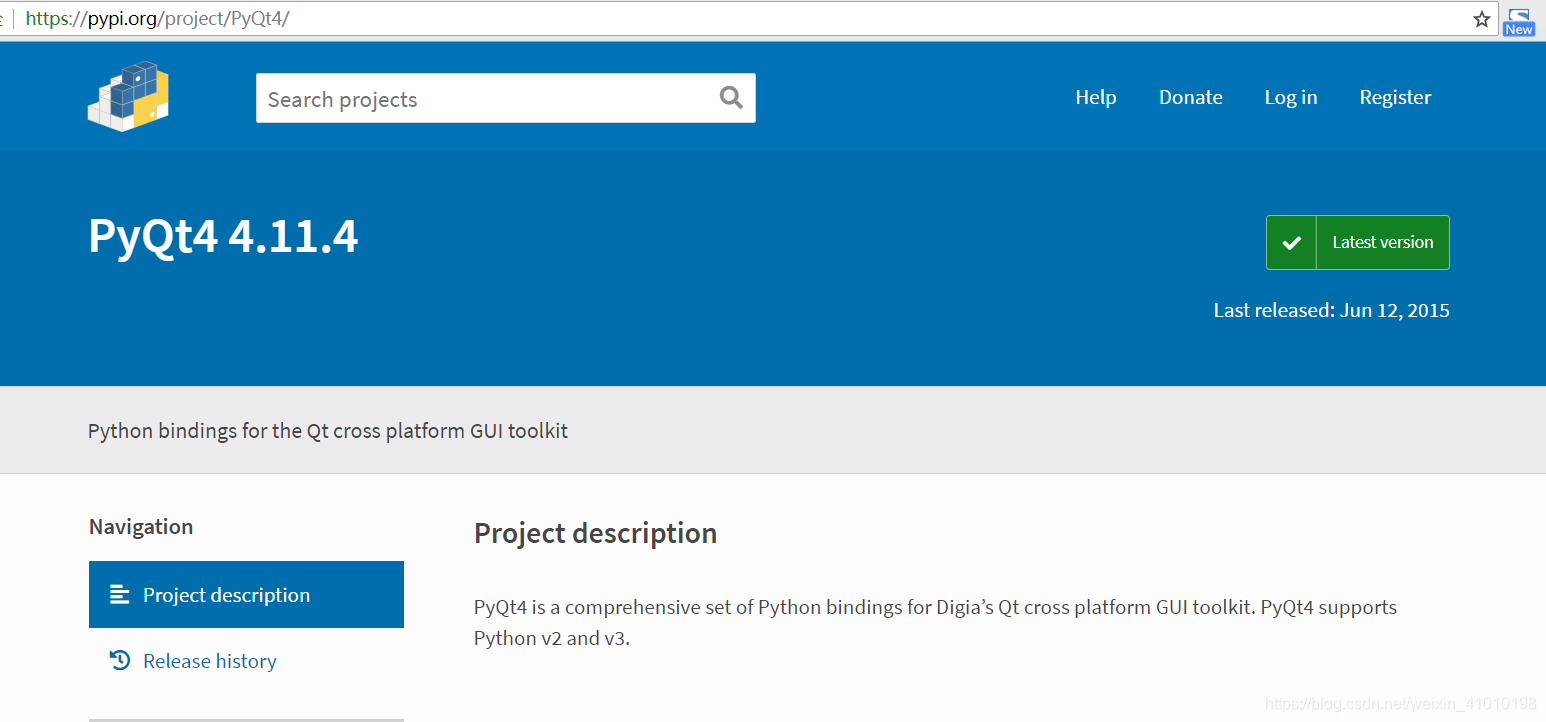Viewport: 1546px width, 722px height.
Task: Click the PyQt4 4.11.4 heading
Action: (x=222, y=236)
